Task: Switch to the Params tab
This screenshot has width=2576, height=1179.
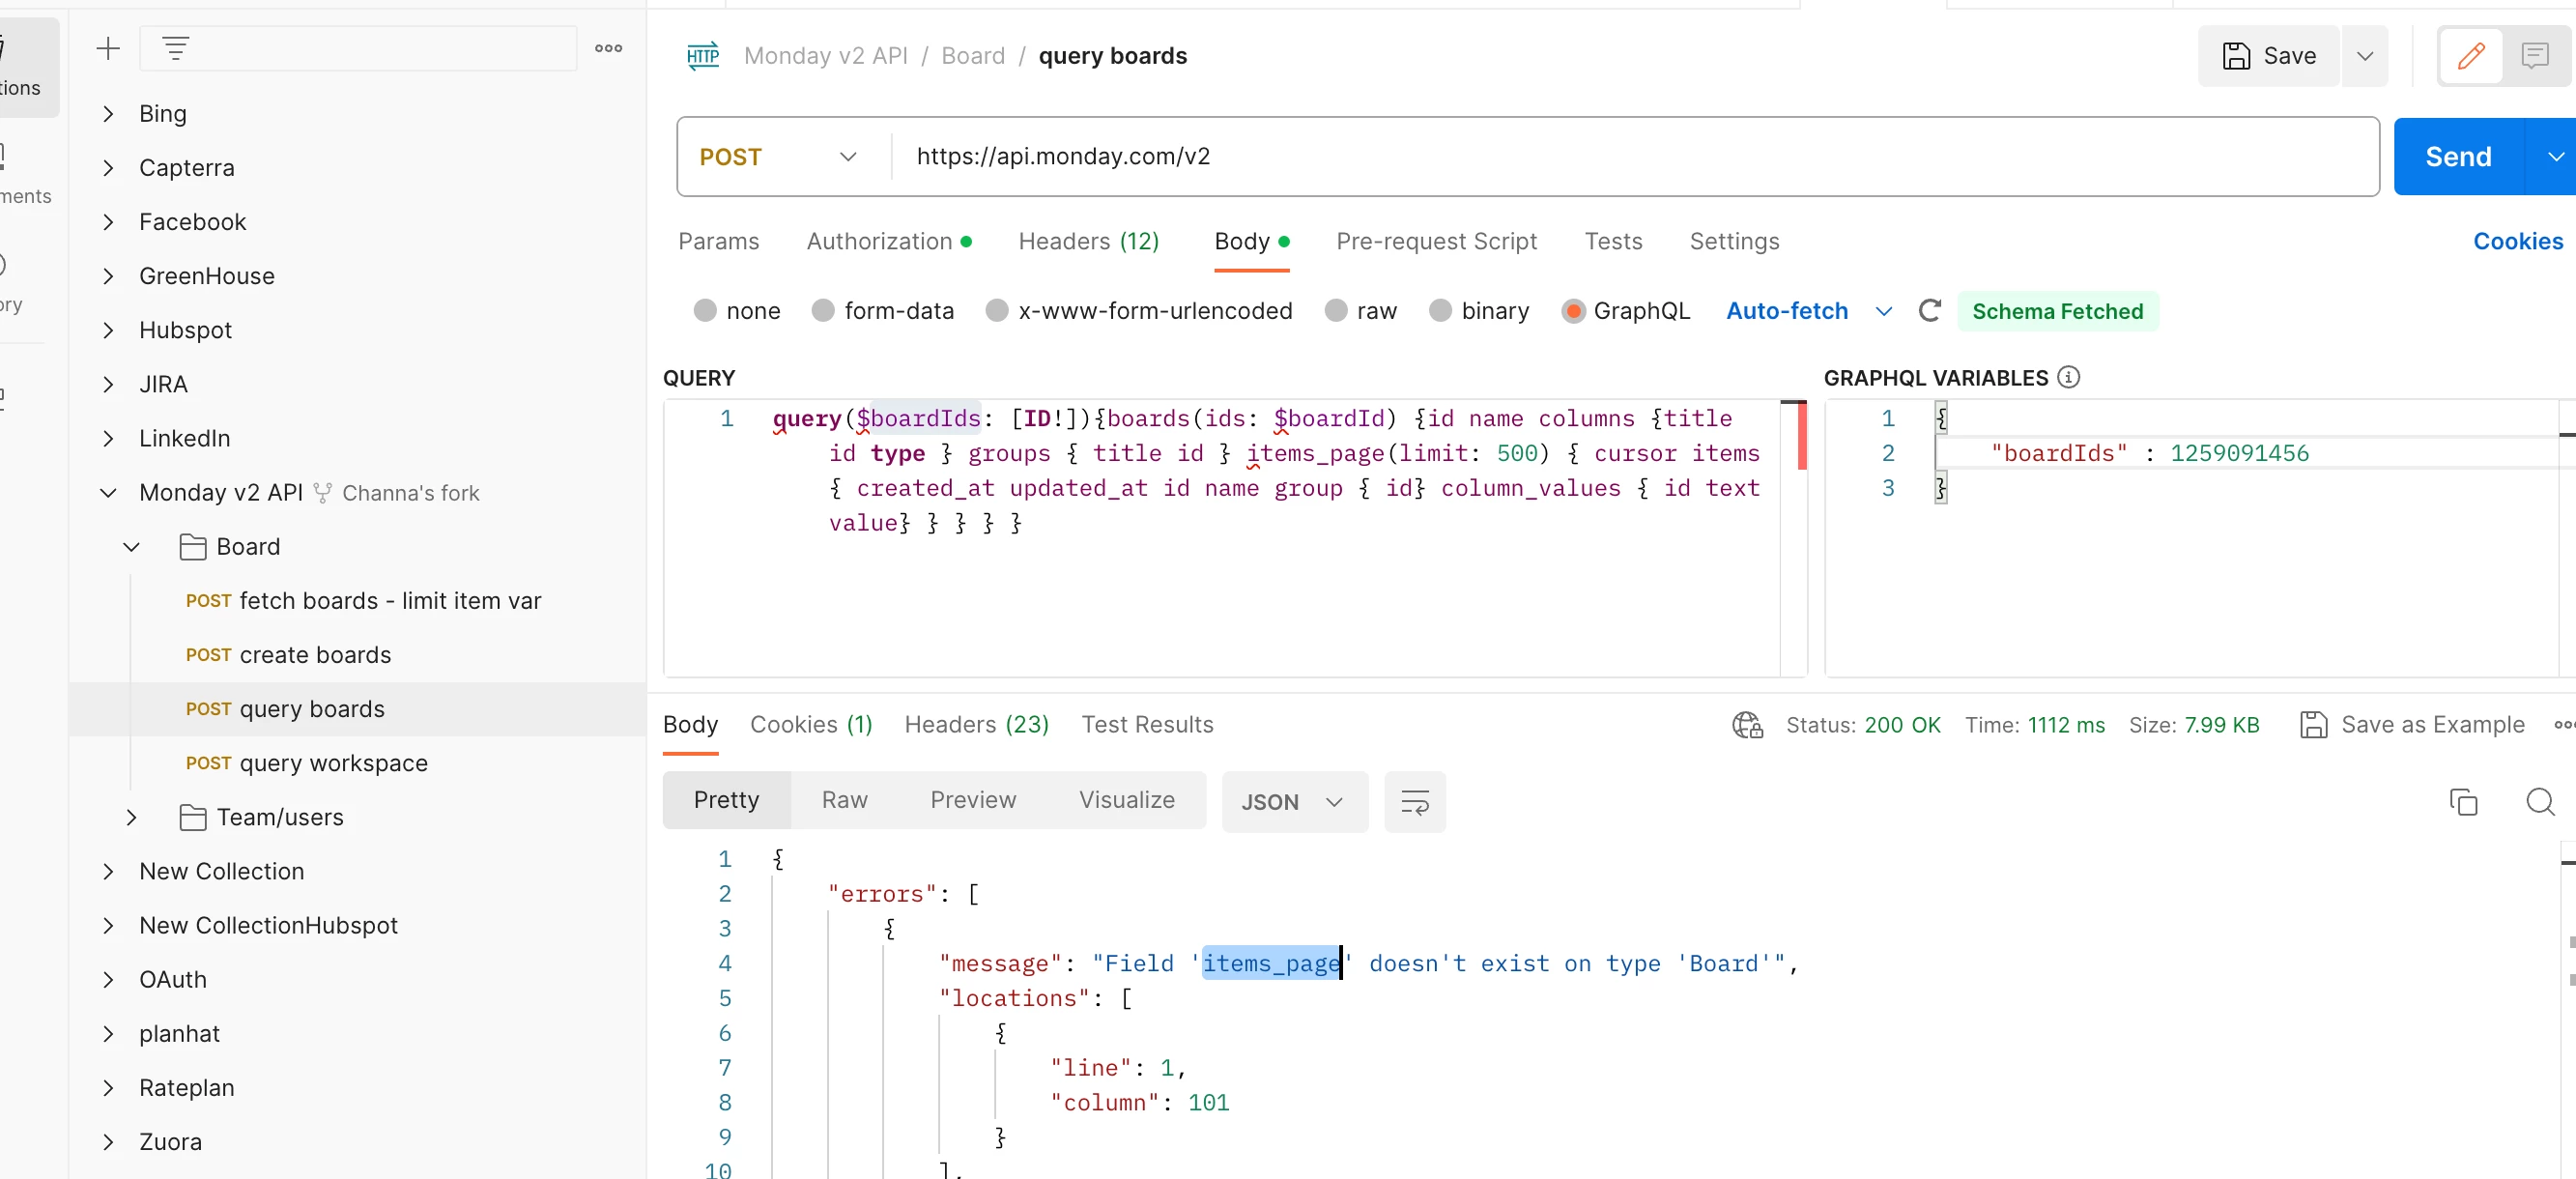Action: [x=718, y=241]
